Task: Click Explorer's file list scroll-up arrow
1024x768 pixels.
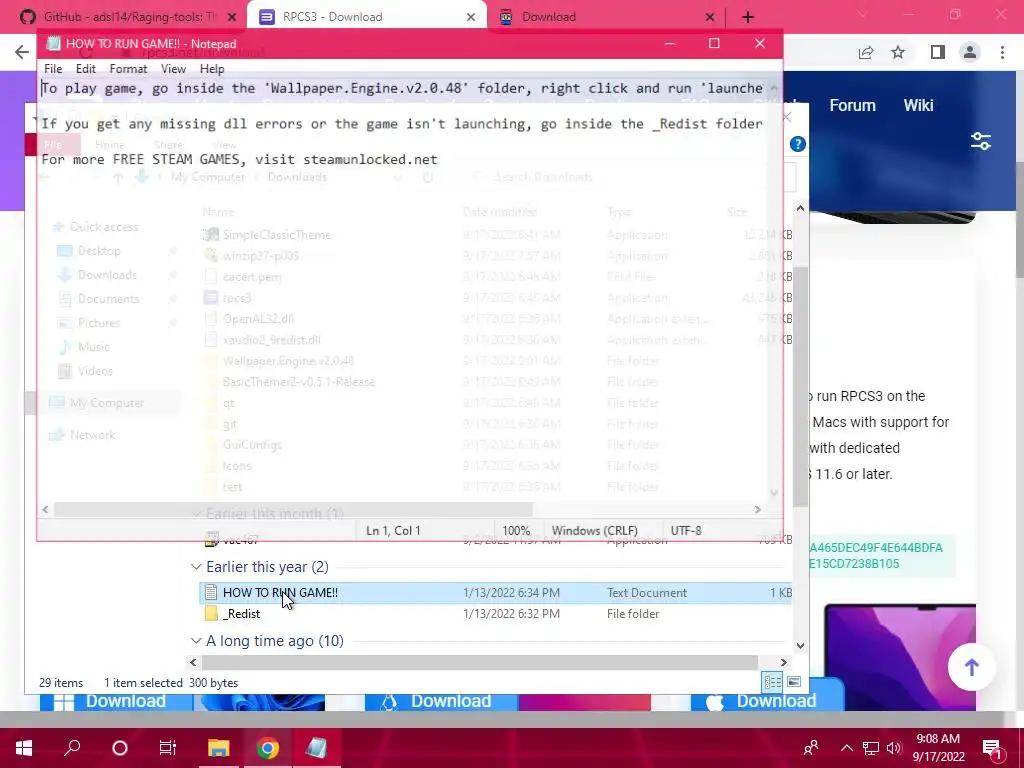Action: coord(801,208)
